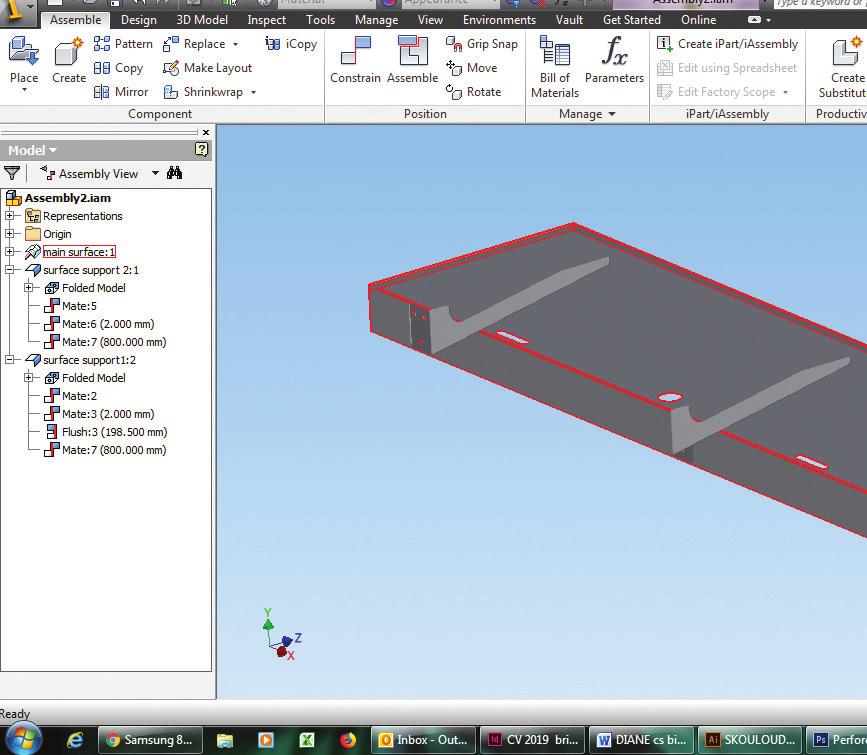Expand the Origin folder node
Screen dimensions: 867x755
(9, 233)
